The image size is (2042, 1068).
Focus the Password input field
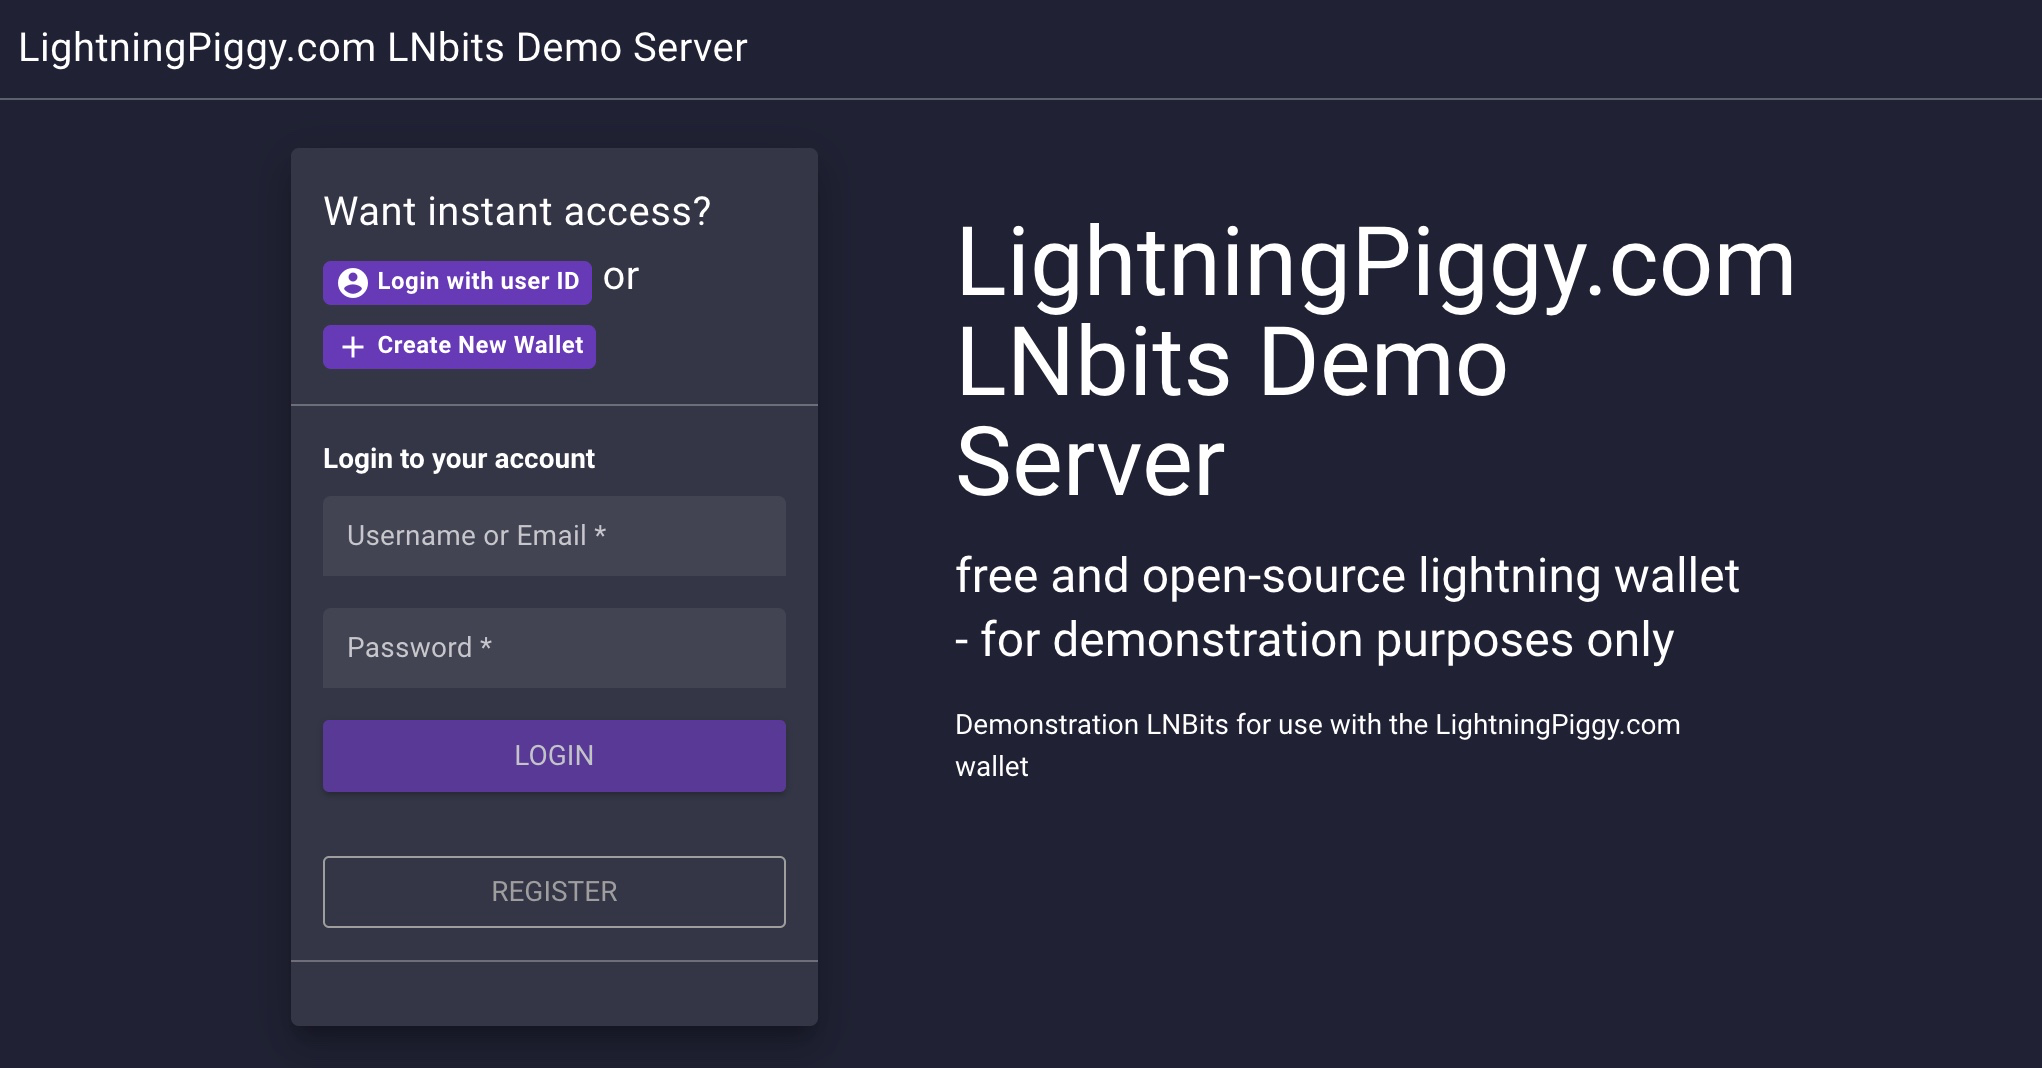(x=554, y=648)
